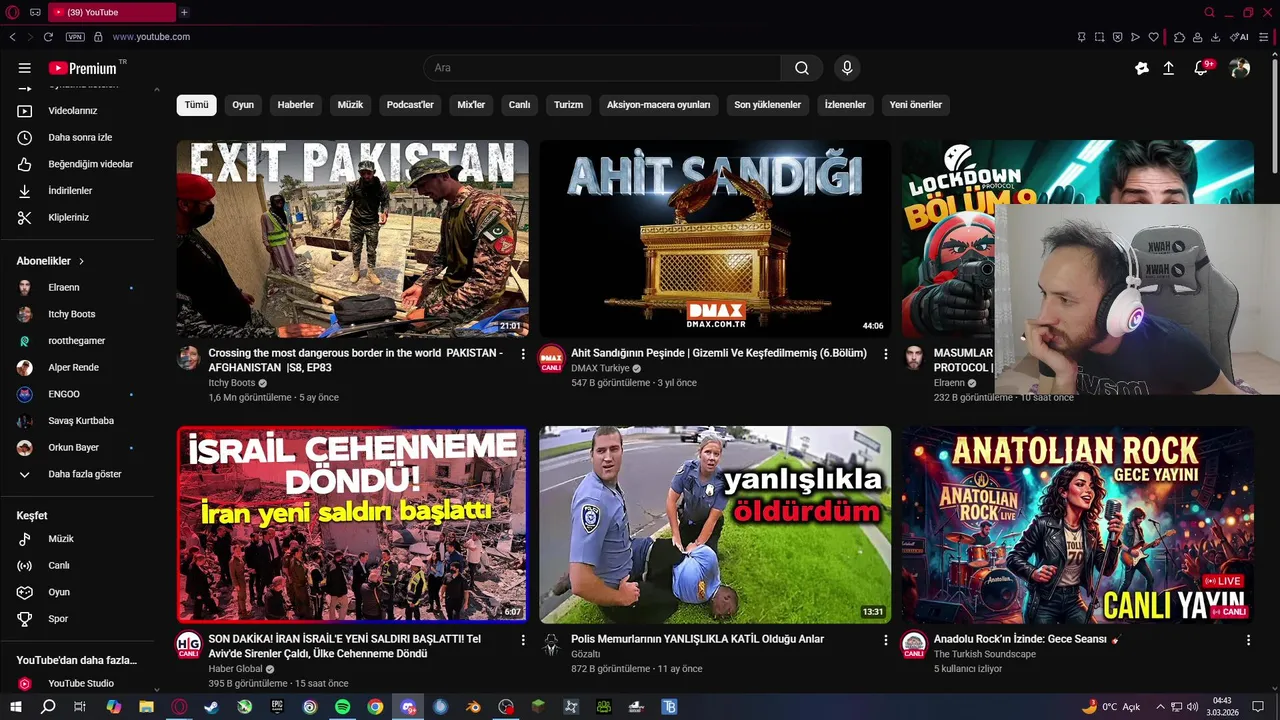Open Opera extensions cube icon
Screen dimensions: 1280x720
pos(1179,37)
